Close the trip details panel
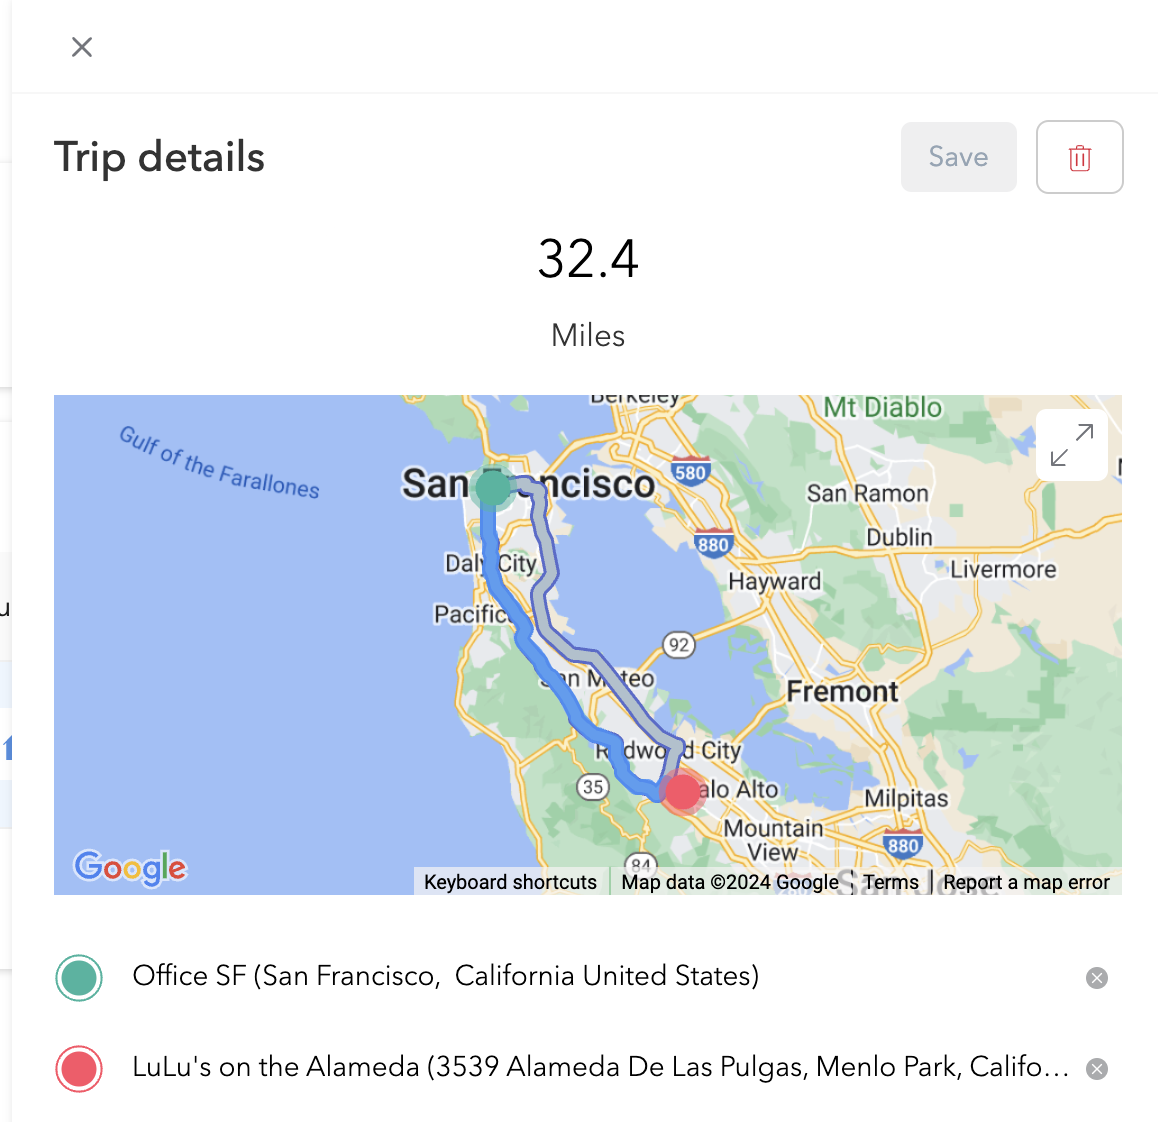 (x=82, y=47)
